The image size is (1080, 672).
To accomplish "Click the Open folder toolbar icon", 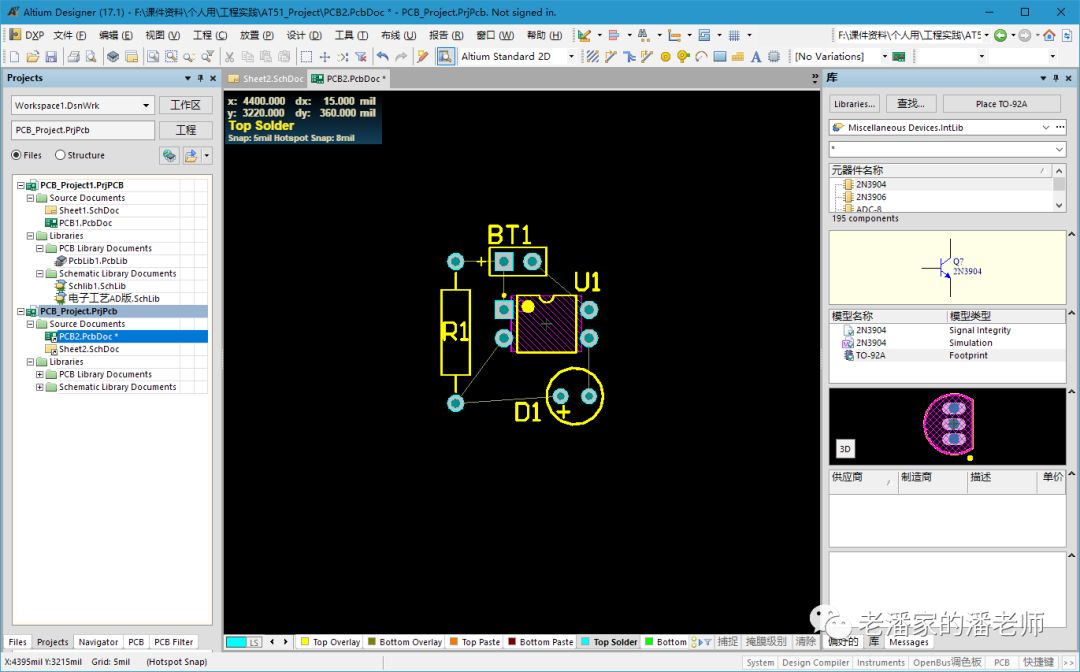I will click(x=32, y=57).
